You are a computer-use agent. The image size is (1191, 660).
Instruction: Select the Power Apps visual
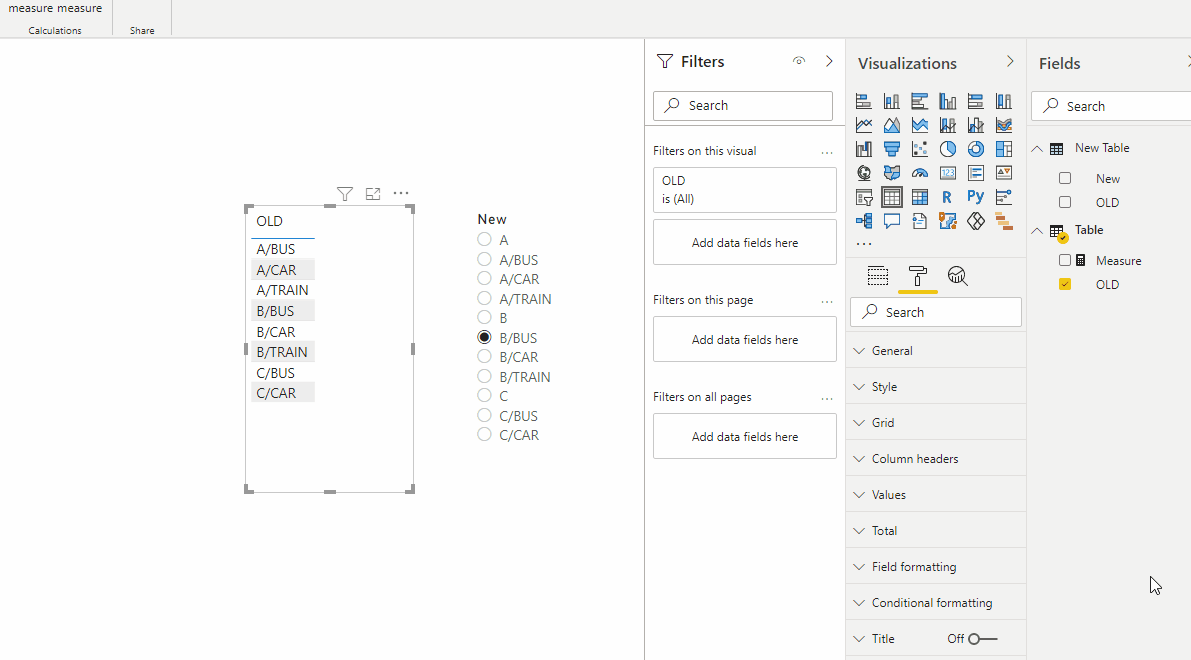[976, 221]
